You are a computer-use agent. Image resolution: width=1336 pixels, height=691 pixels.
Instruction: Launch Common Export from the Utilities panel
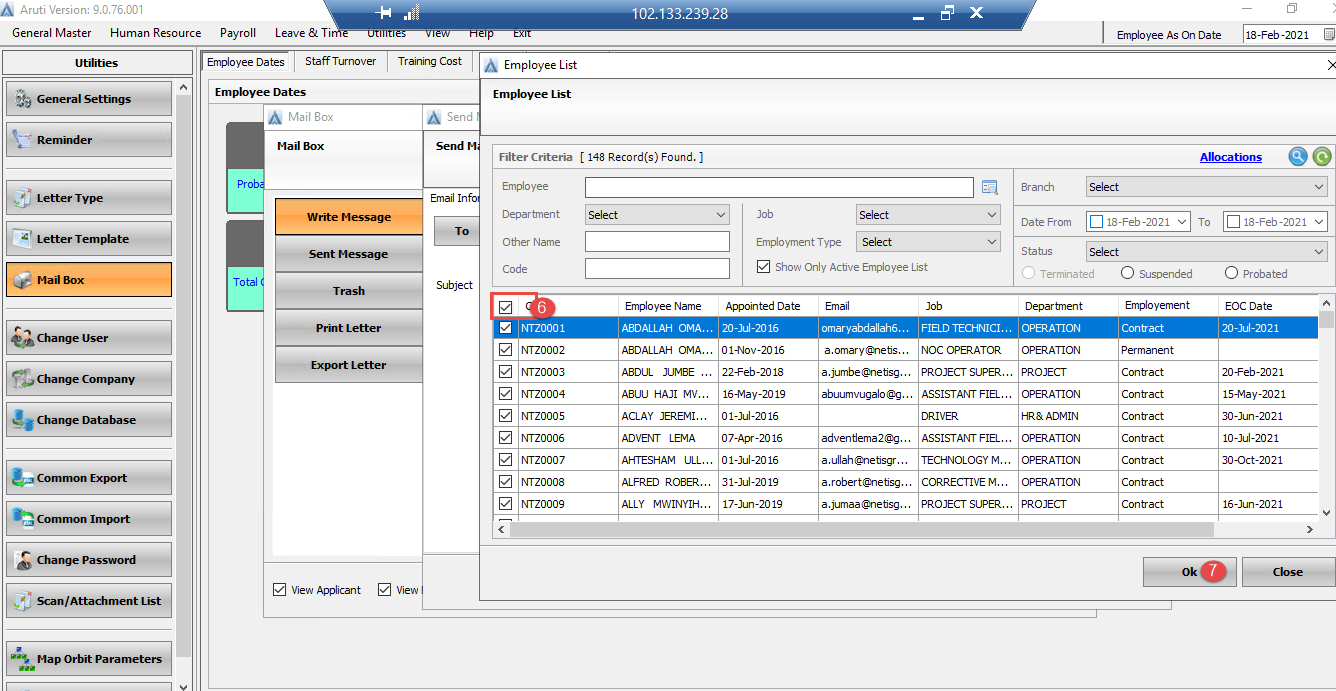point(88,477)
